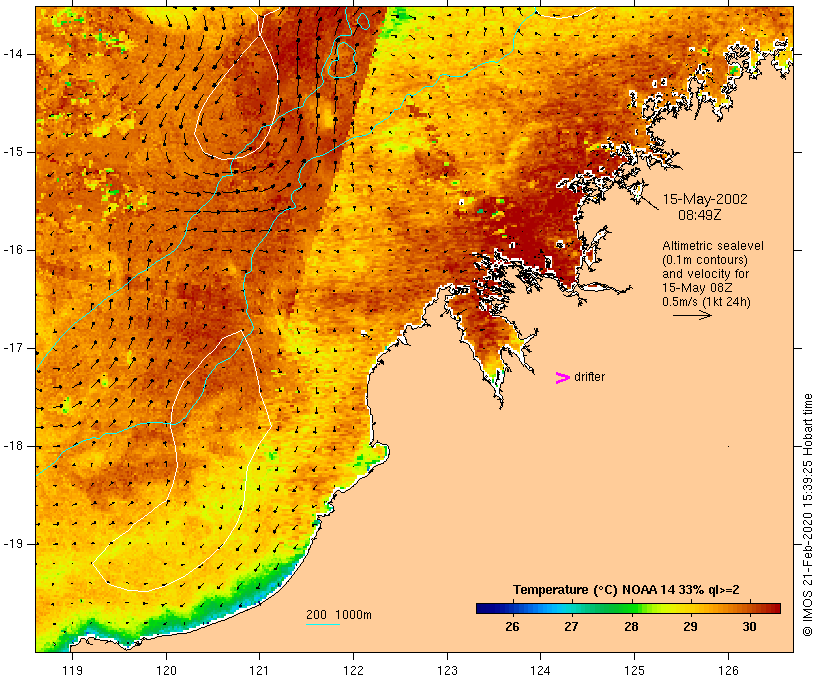Click the 'drifter' legend label
The width and height of the screenshot is (820, 680).
pos(589,377)
